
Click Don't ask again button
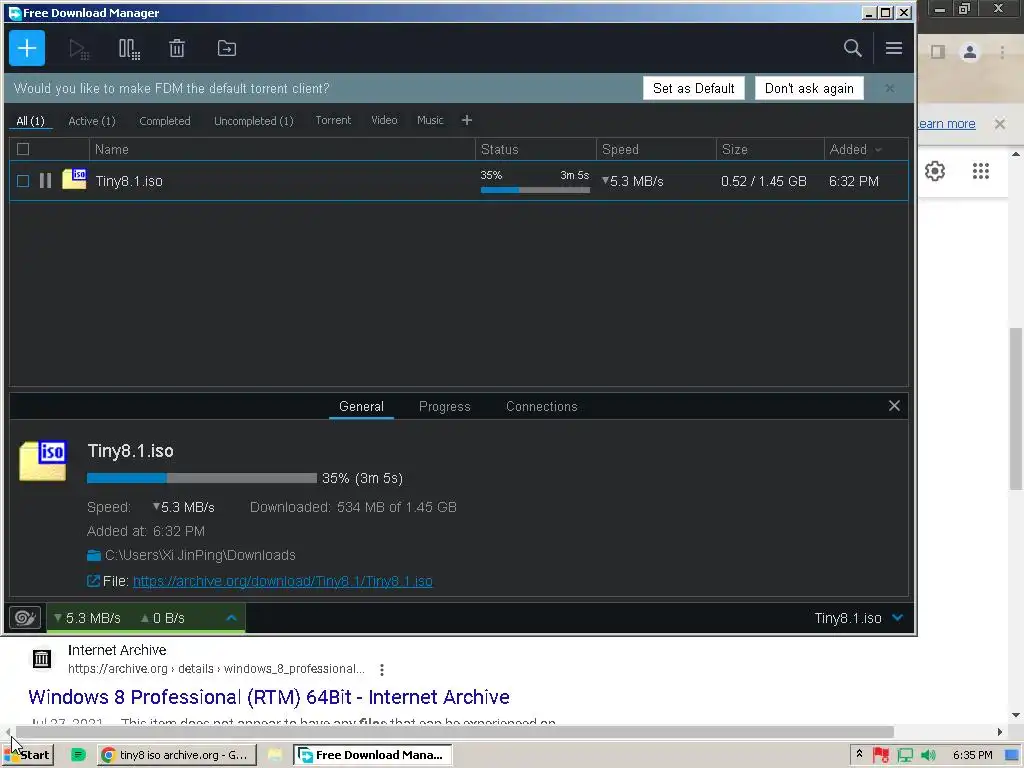[809, 88]
